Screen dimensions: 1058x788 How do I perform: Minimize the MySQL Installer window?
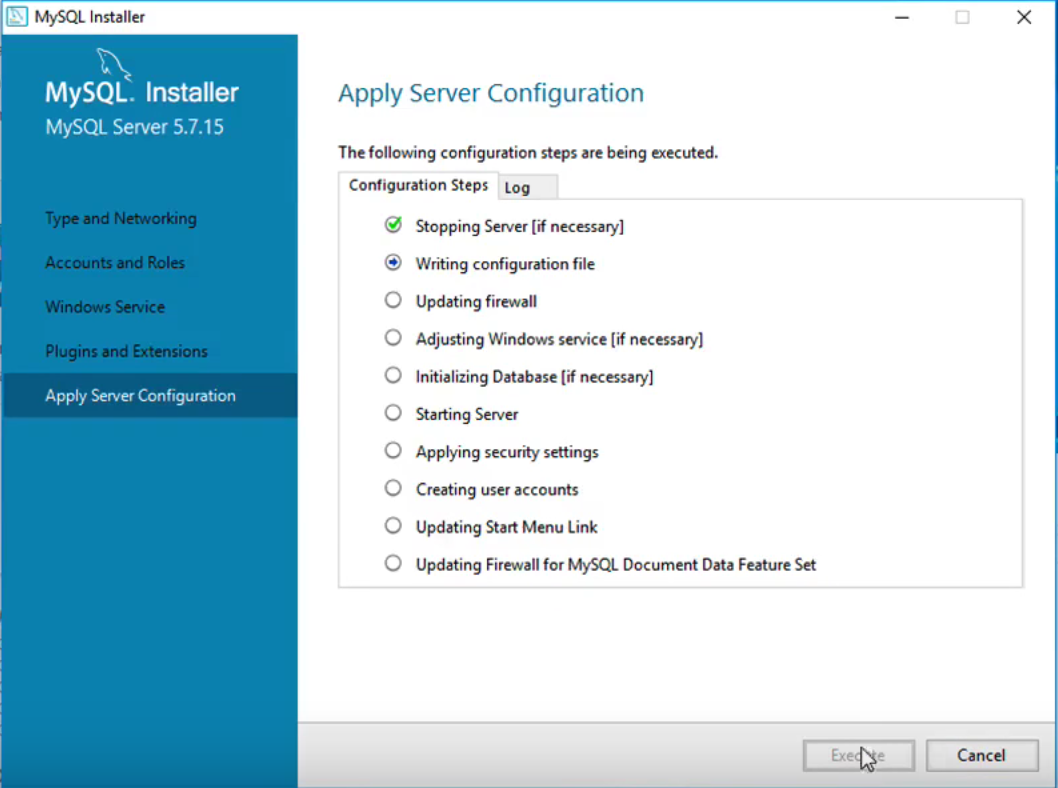(902, 17)
